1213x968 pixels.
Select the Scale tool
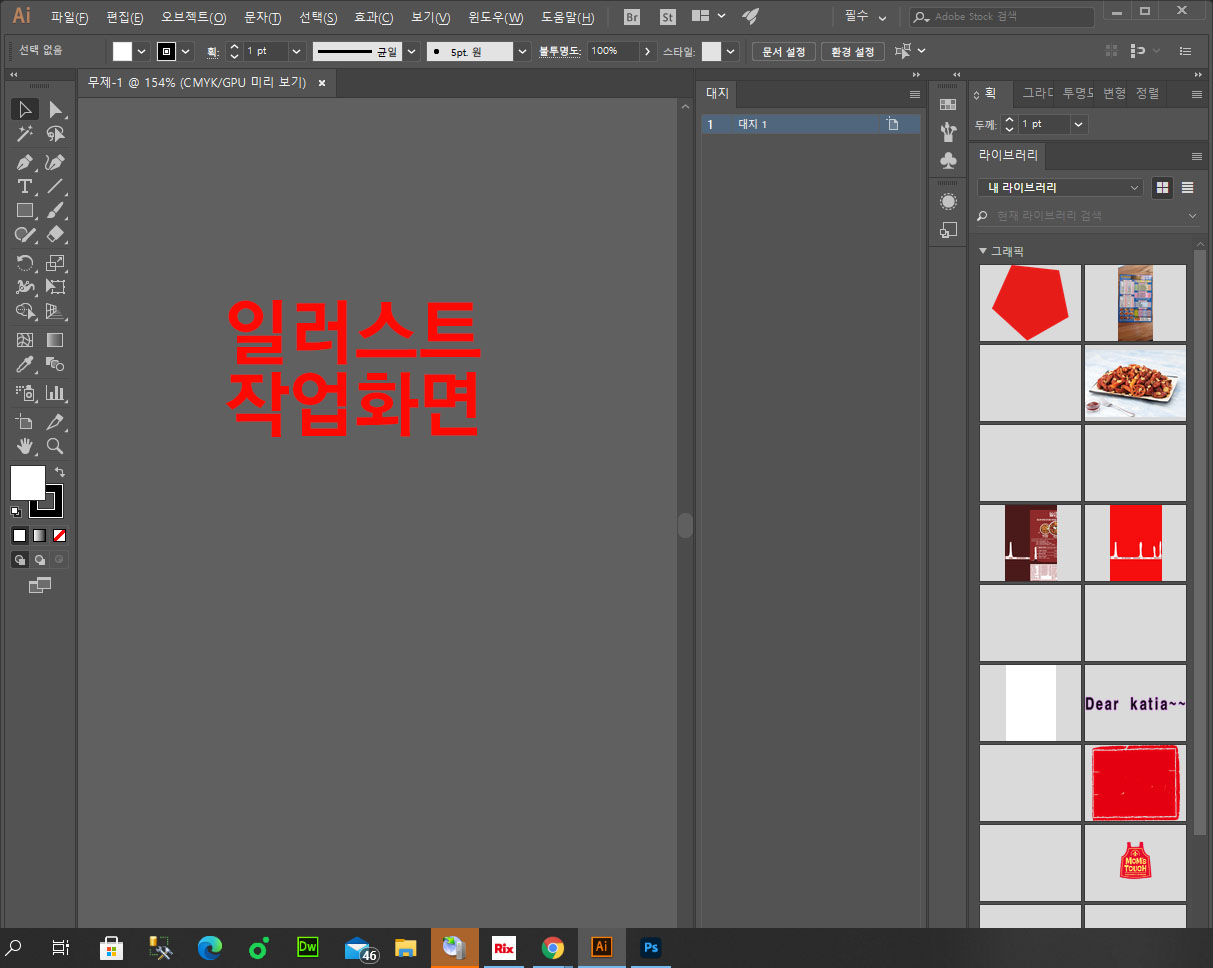[56, 263]
